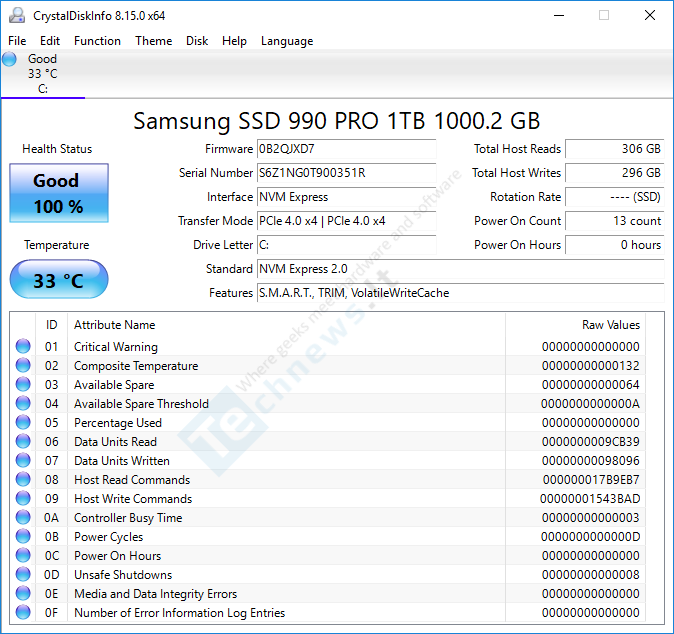Click raw value 0000000000064
Image resolution: width=674 pixels, height=634 pixels.
[x=591, y=385]
